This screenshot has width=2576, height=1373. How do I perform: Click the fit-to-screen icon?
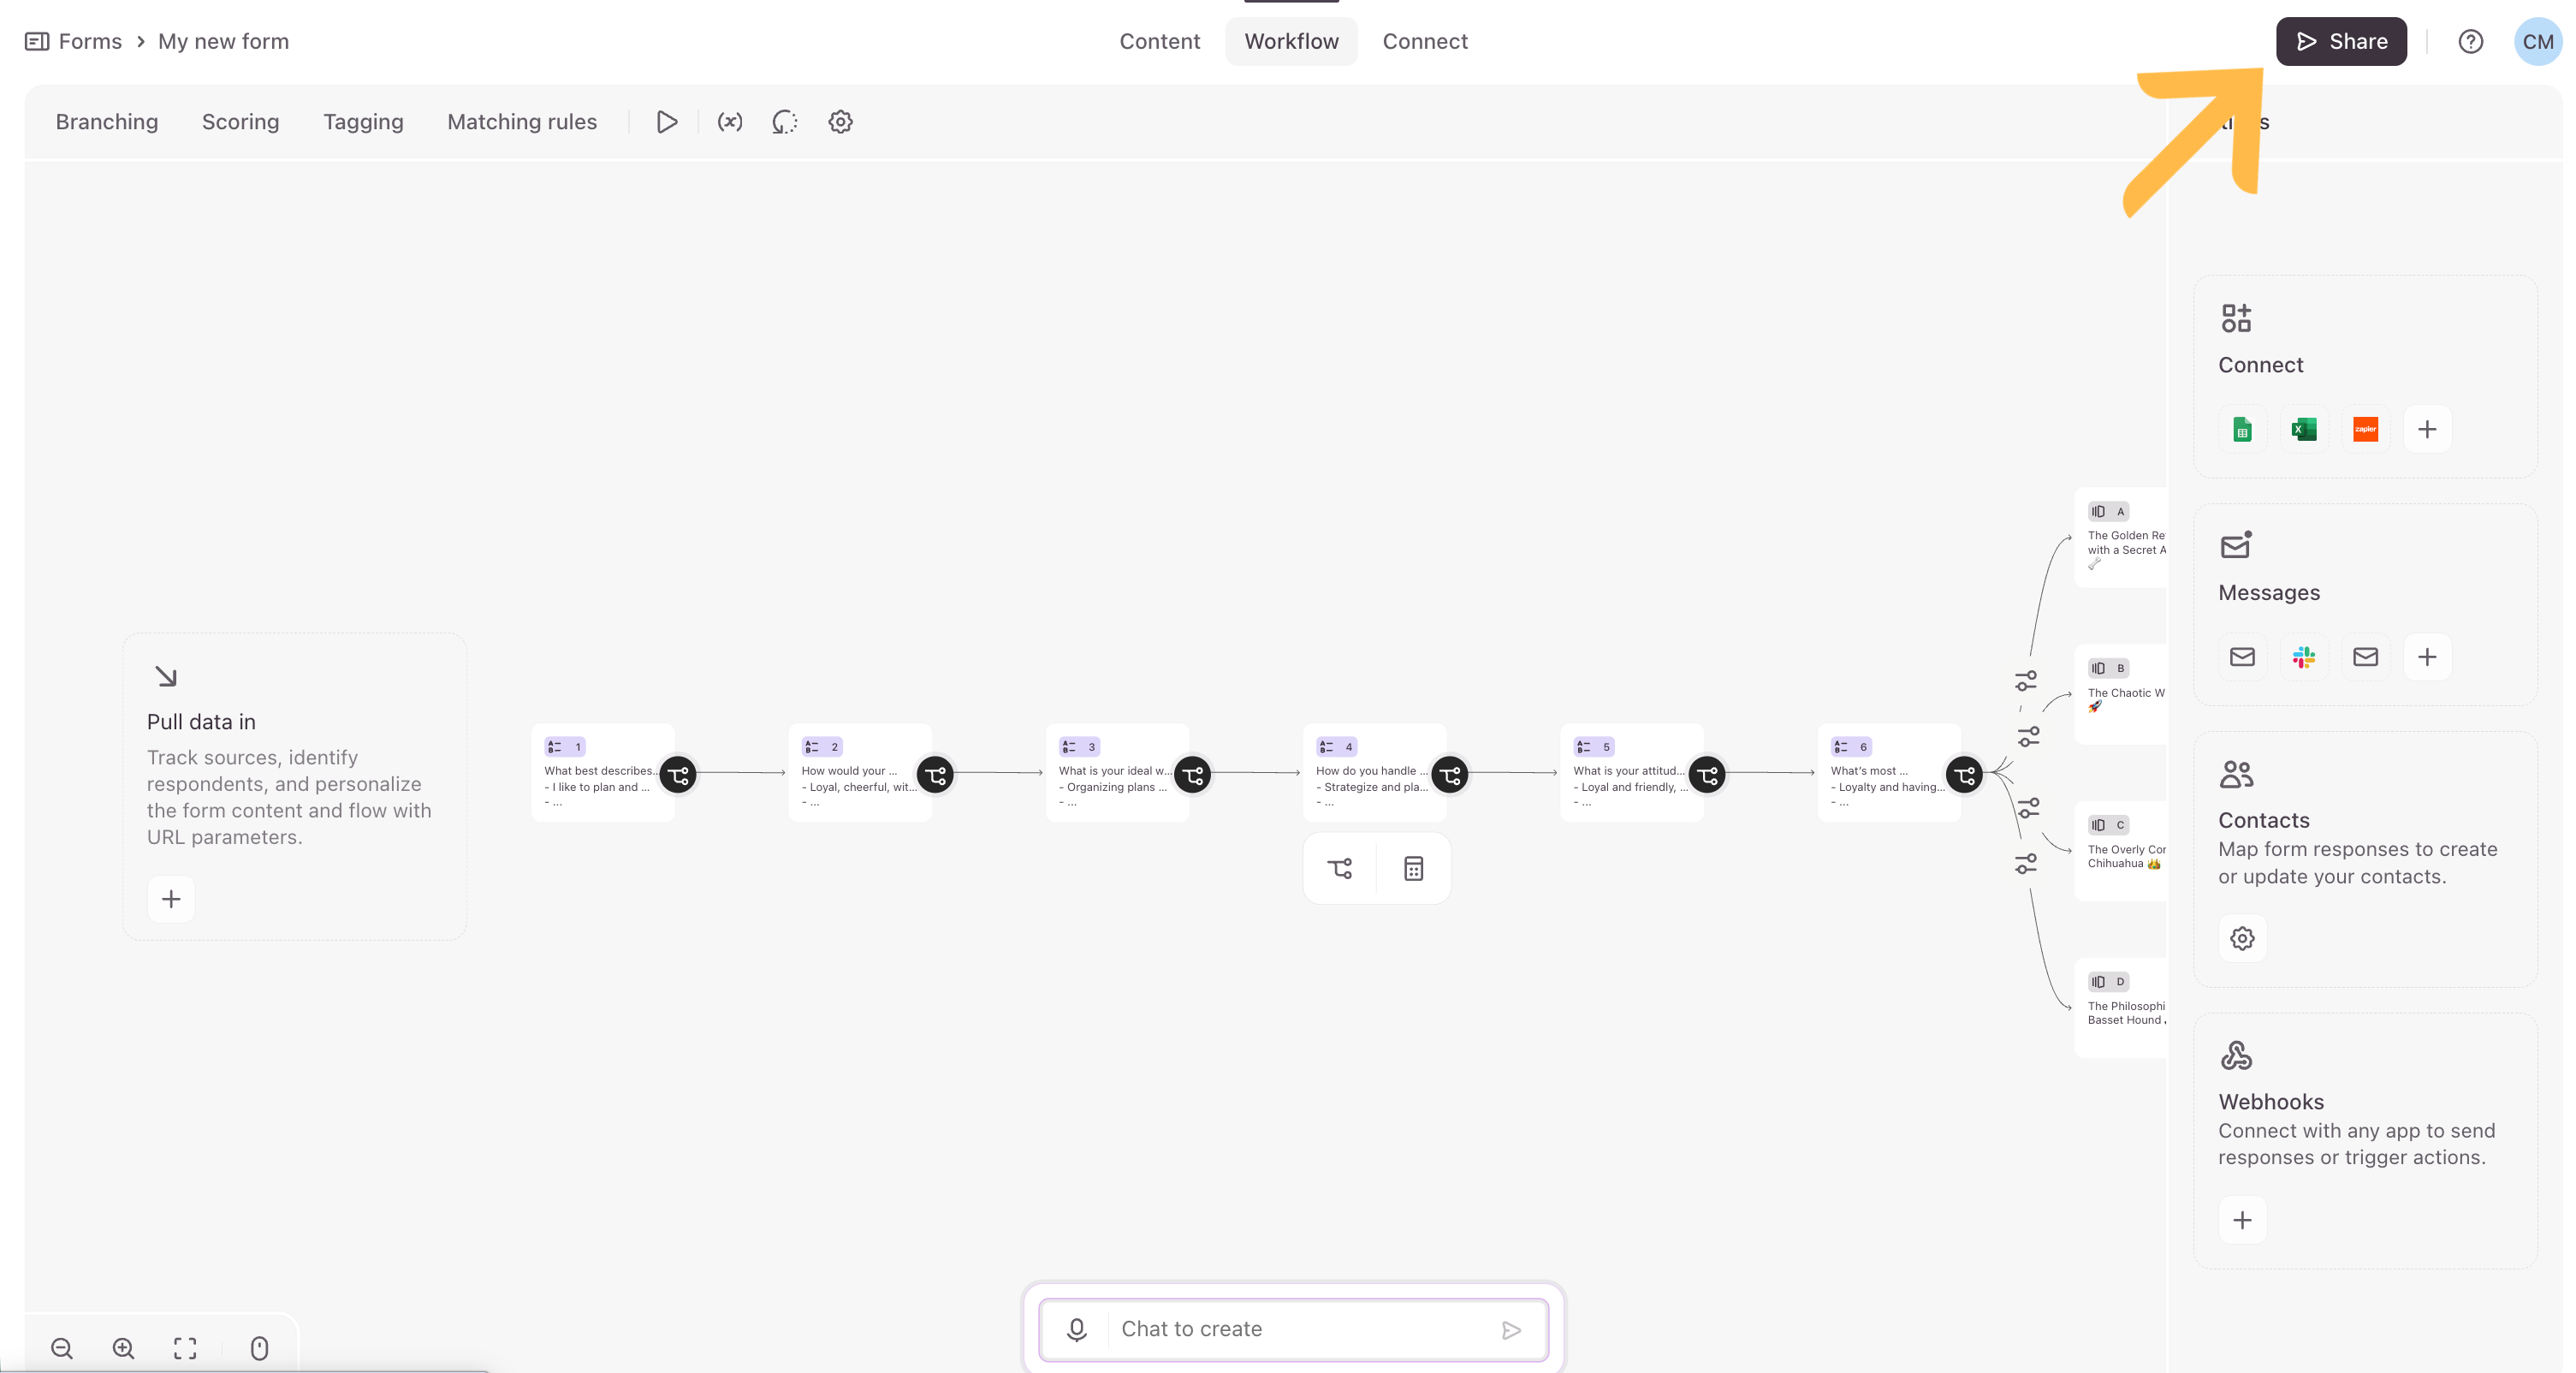(x=185, y=1348)
